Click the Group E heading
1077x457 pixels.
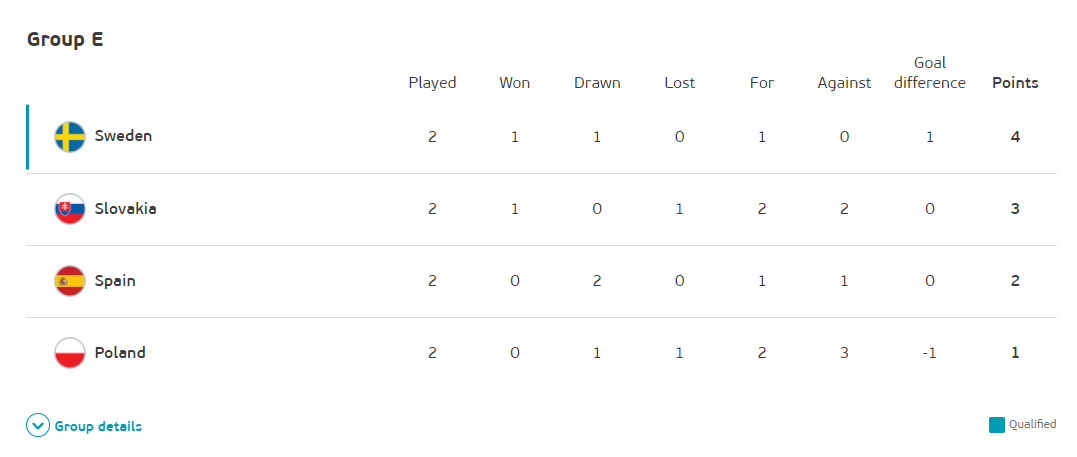coord(65,40)
